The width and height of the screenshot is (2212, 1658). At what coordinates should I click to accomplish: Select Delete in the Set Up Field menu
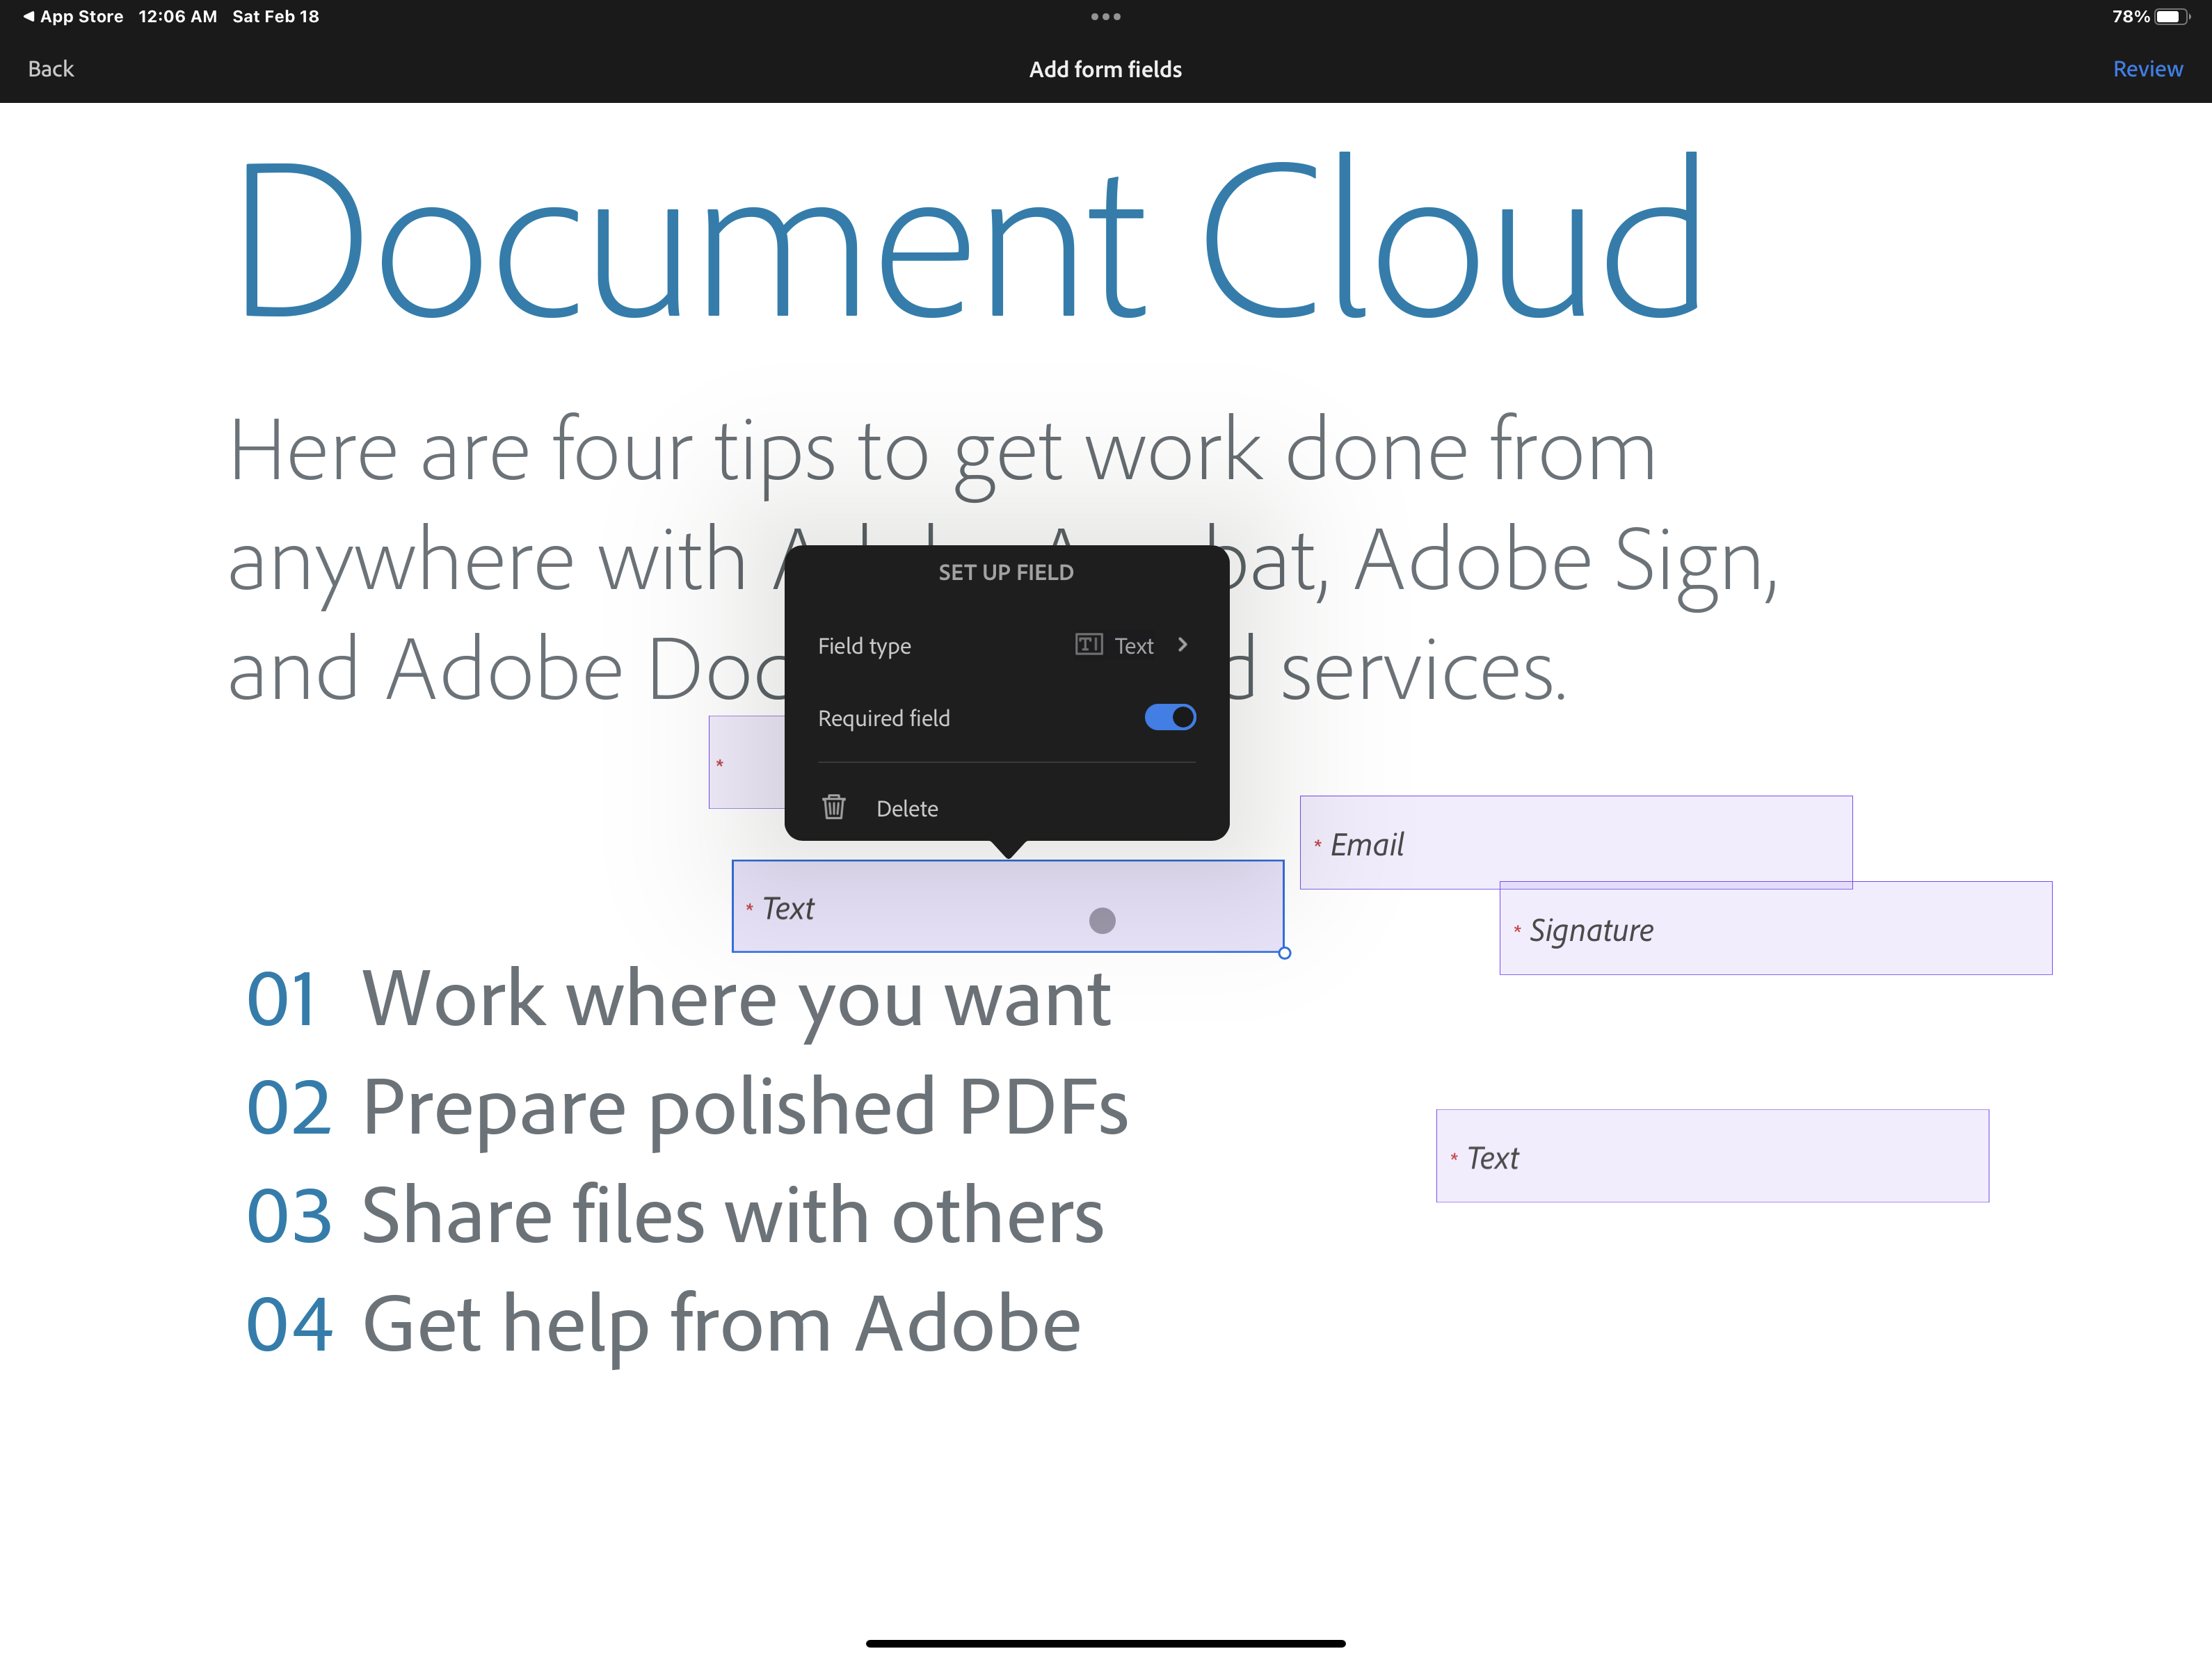906,808
